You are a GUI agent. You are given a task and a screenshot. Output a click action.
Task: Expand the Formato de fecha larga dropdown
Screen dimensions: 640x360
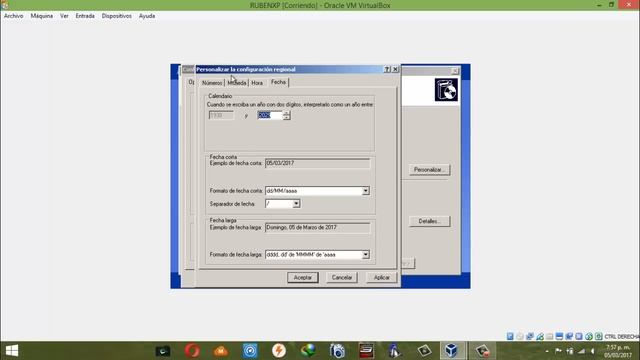point(366,254)
